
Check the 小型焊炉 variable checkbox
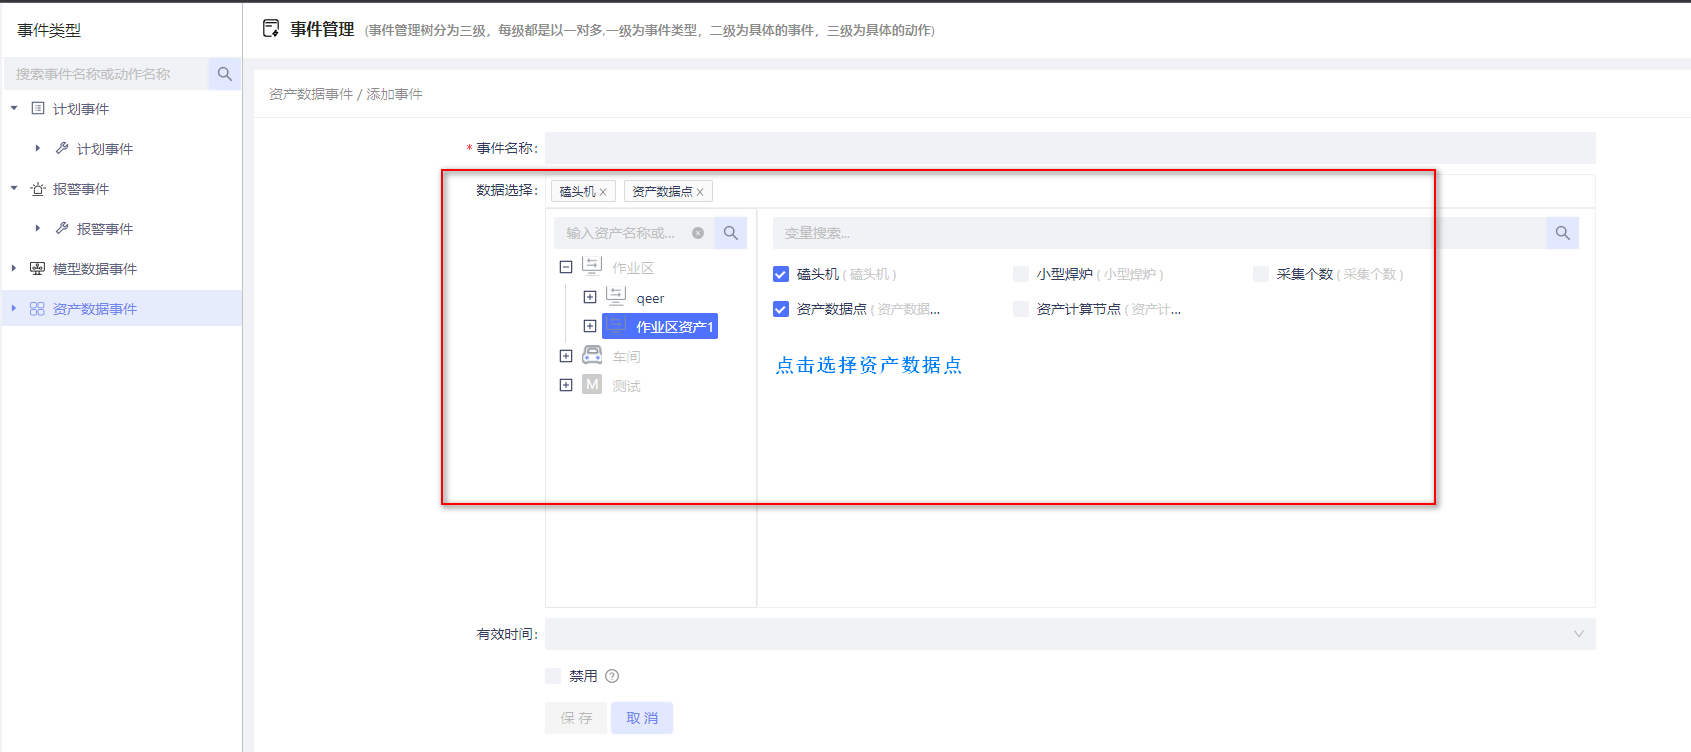pyautogui.click(x=1021, y=274)
